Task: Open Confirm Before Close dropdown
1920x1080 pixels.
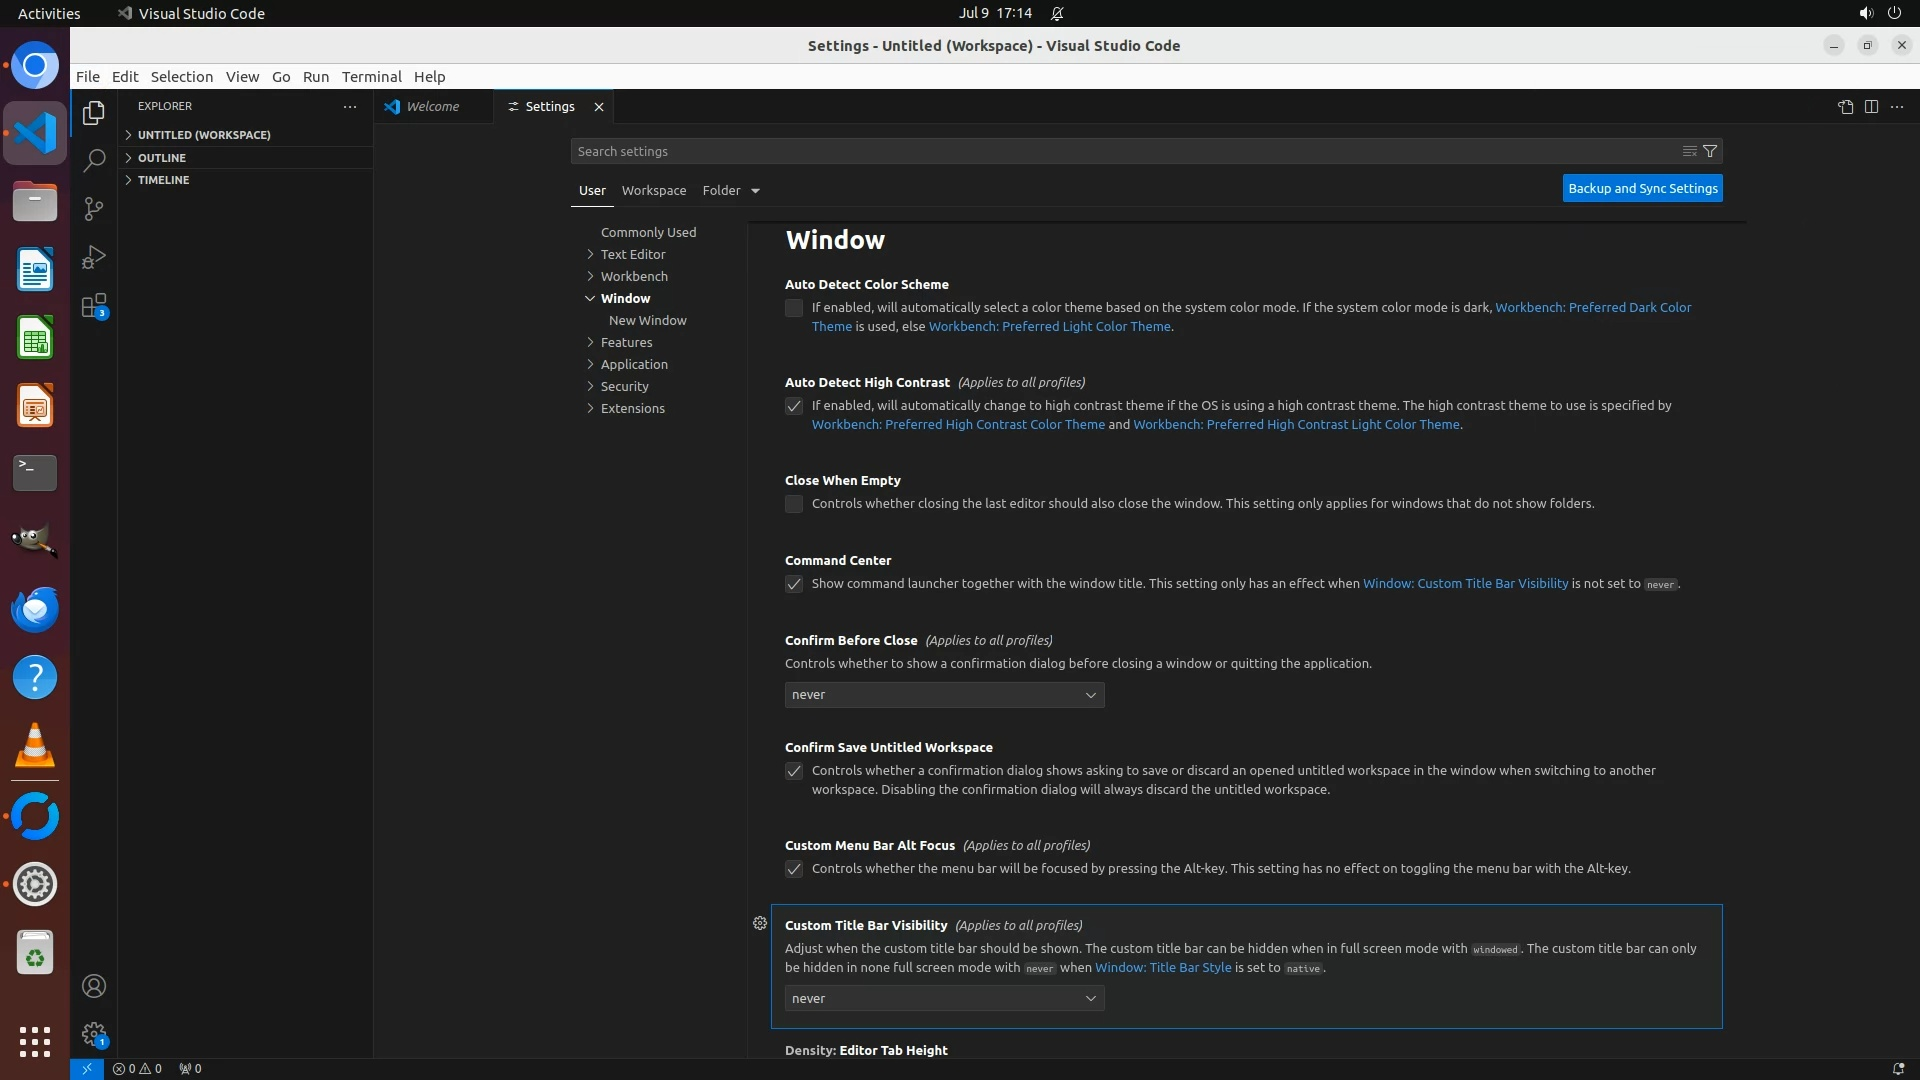Action: tap(944, 695)
